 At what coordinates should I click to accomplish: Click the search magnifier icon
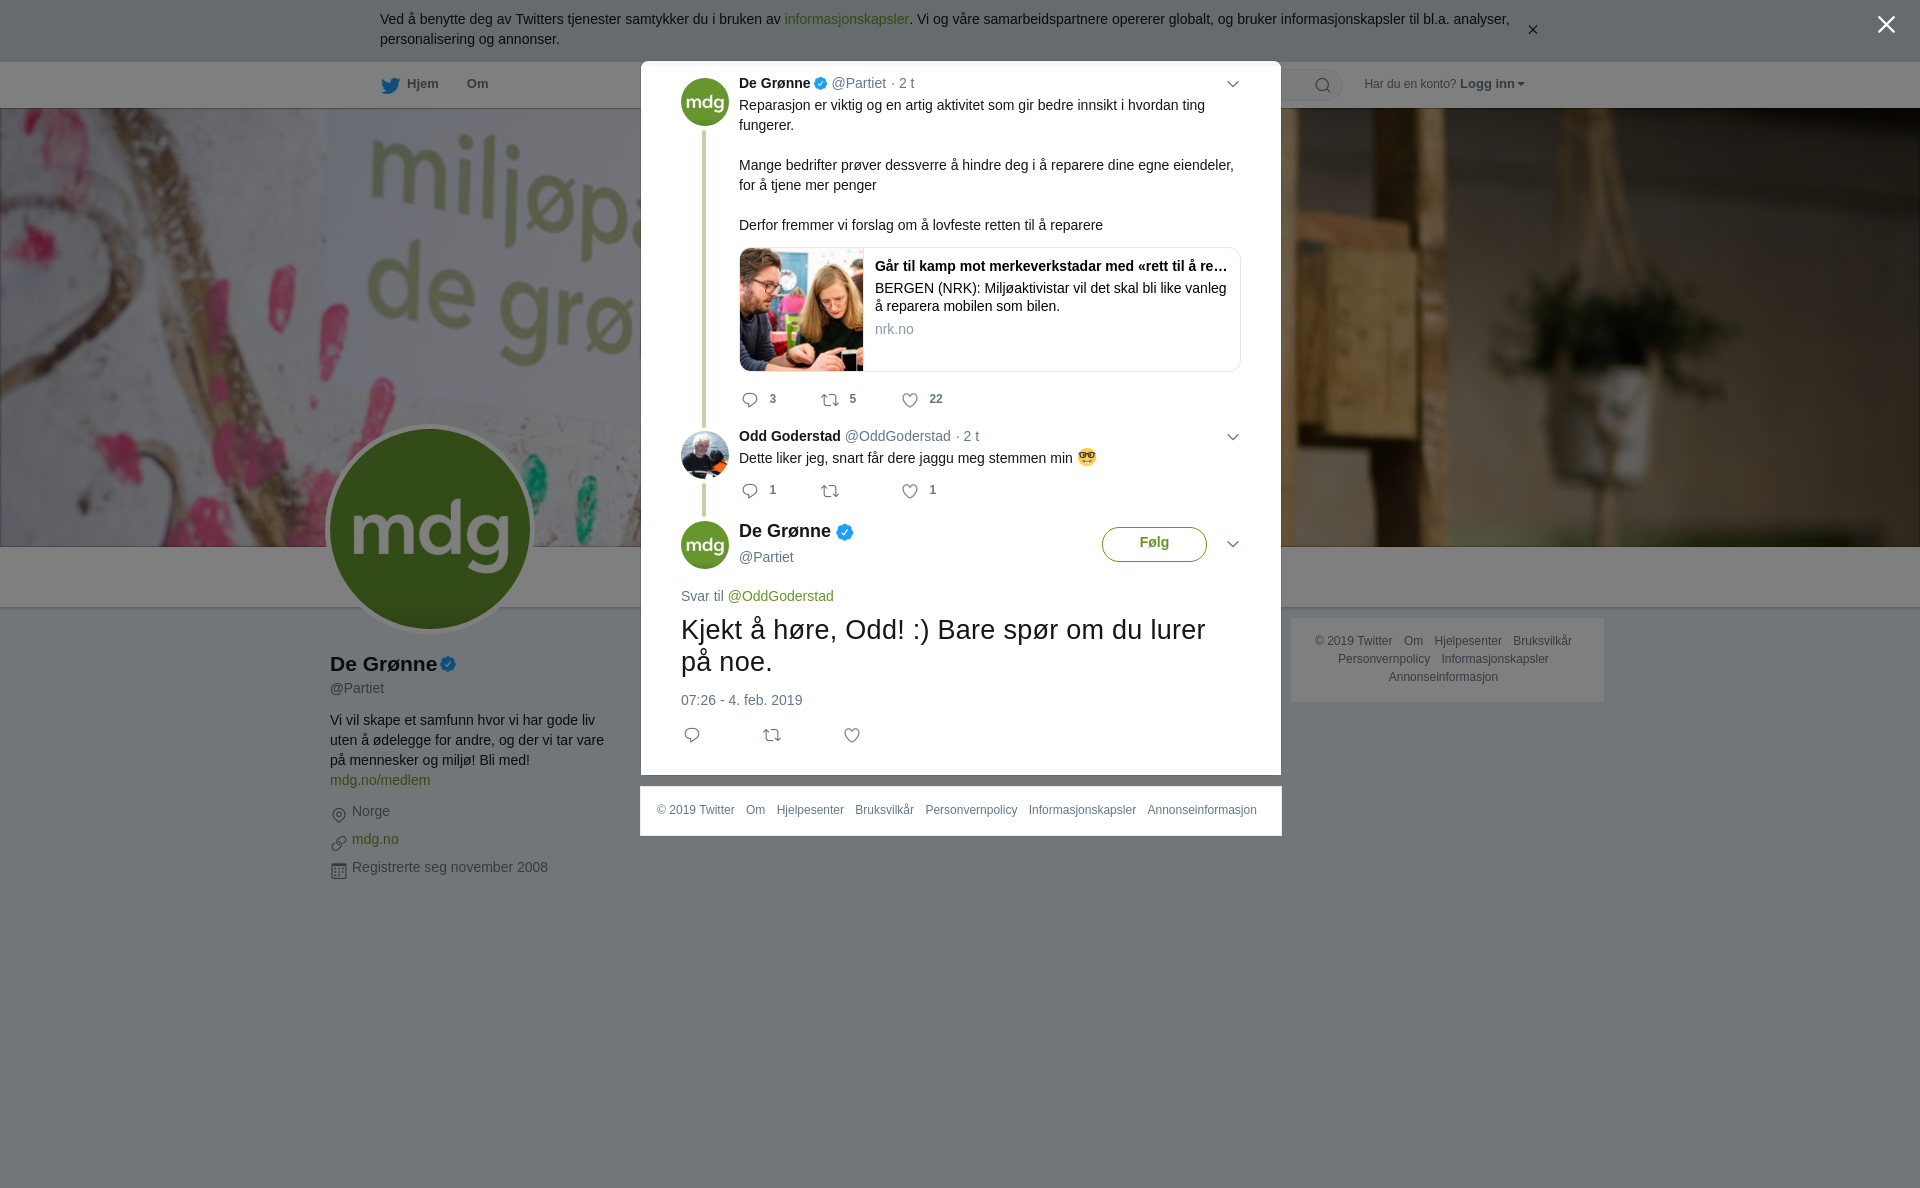click(x=1322, y=85)
